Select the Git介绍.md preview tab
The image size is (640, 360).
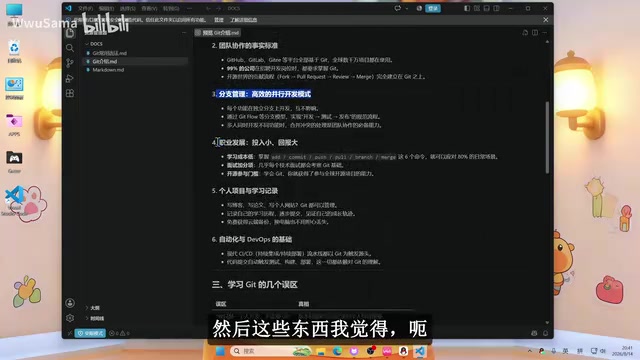coord(218,33)
